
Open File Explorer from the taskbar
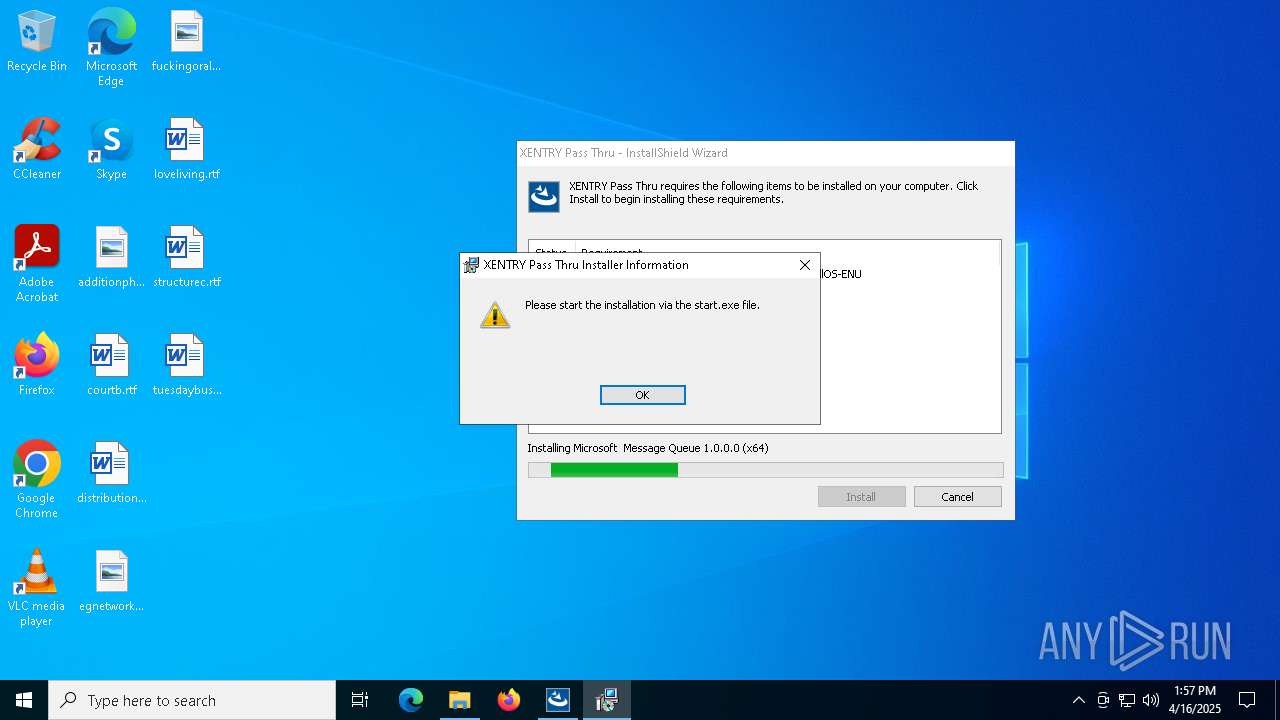coord(460,700)
